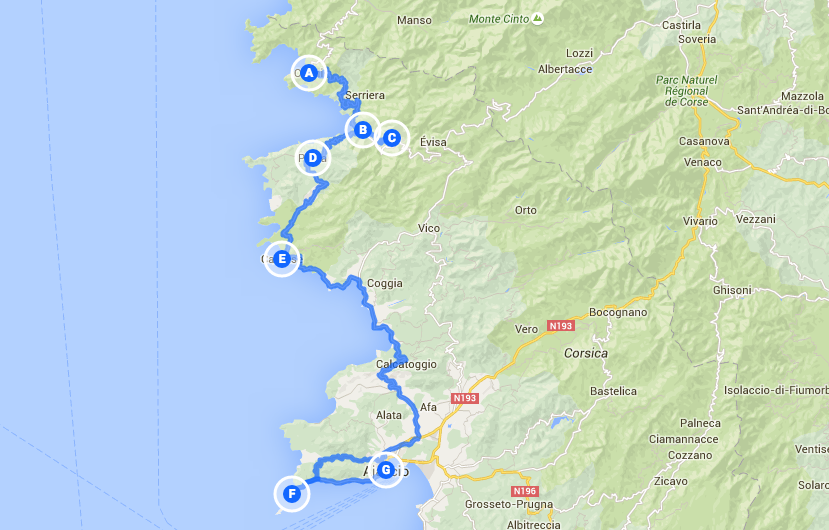Click the Venaco town label
The width and height of the screenshot is (829, 530).
tap(703, 162)
